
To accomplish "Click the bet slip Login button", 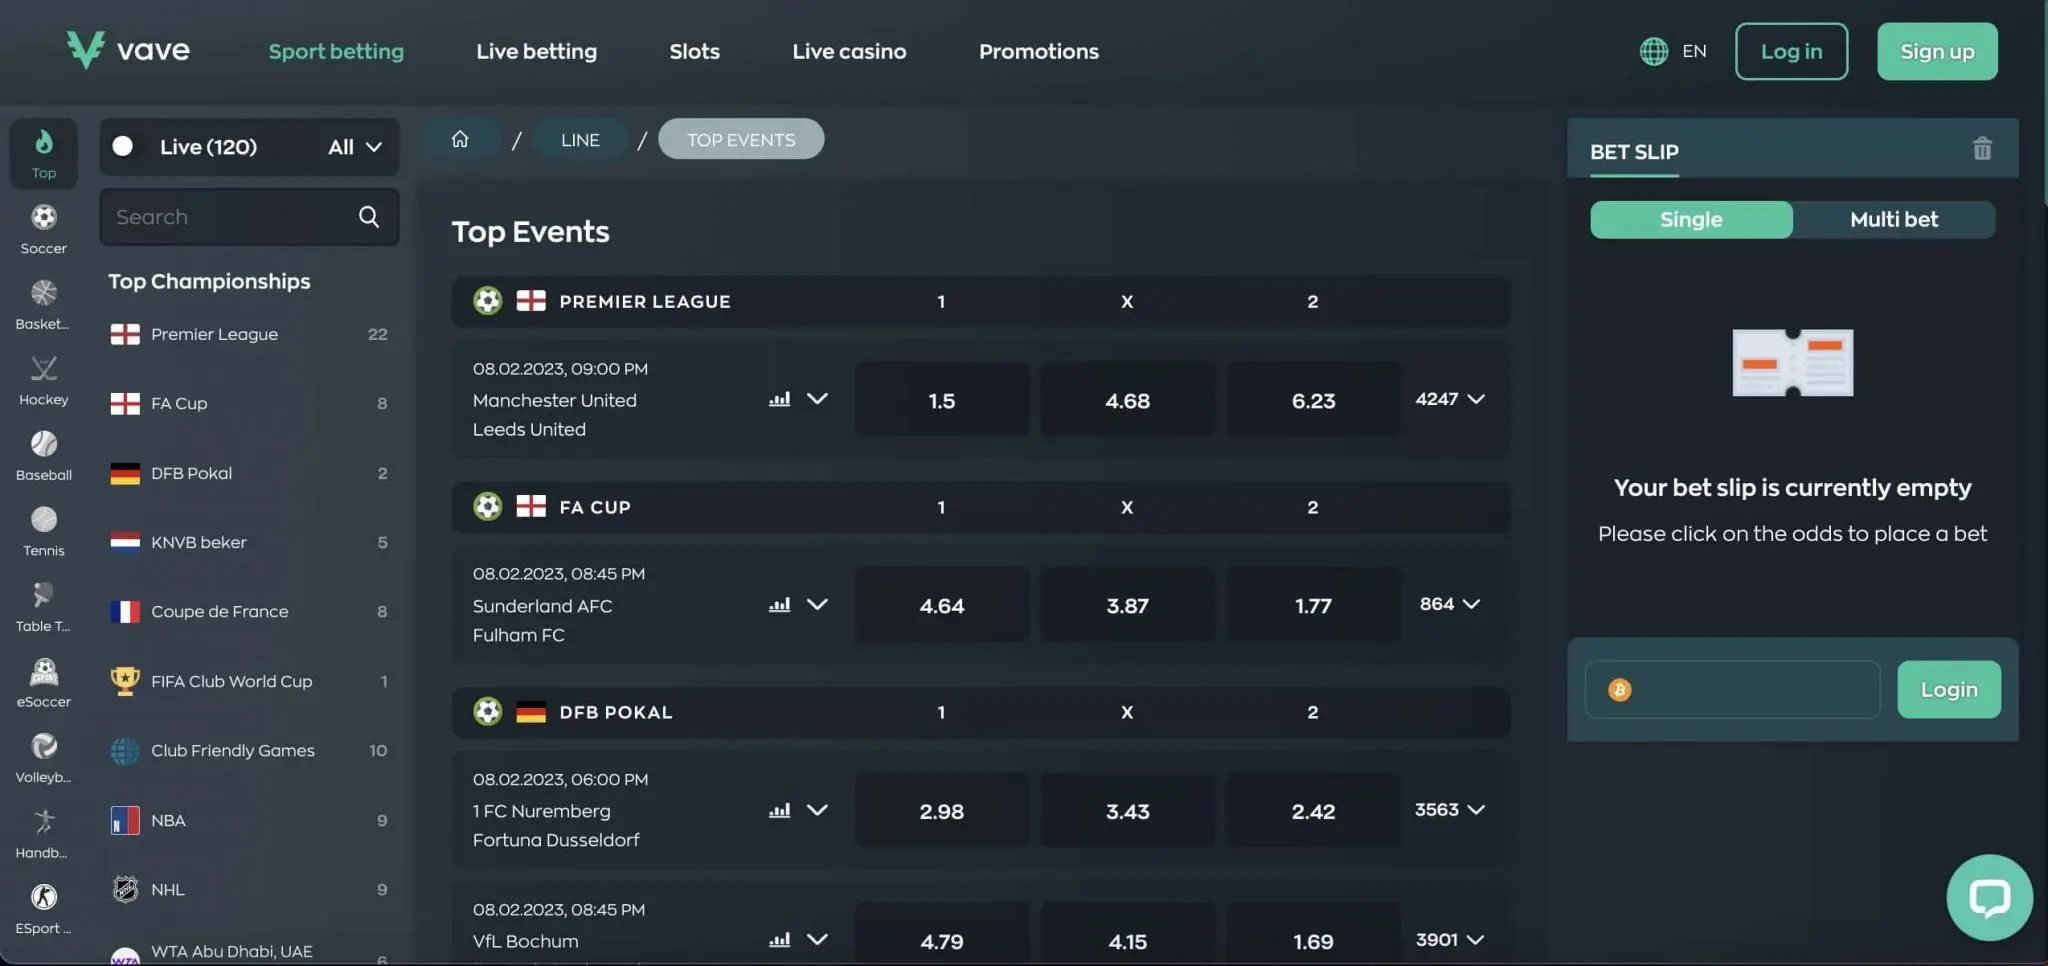I will point(1949,689).
